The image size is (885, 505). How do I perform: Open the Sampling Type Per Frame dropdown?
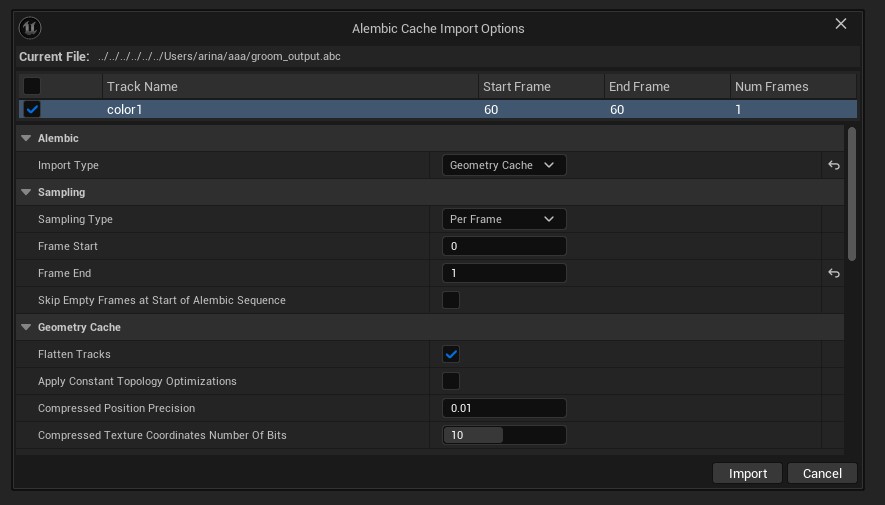(x=504, y=219)
